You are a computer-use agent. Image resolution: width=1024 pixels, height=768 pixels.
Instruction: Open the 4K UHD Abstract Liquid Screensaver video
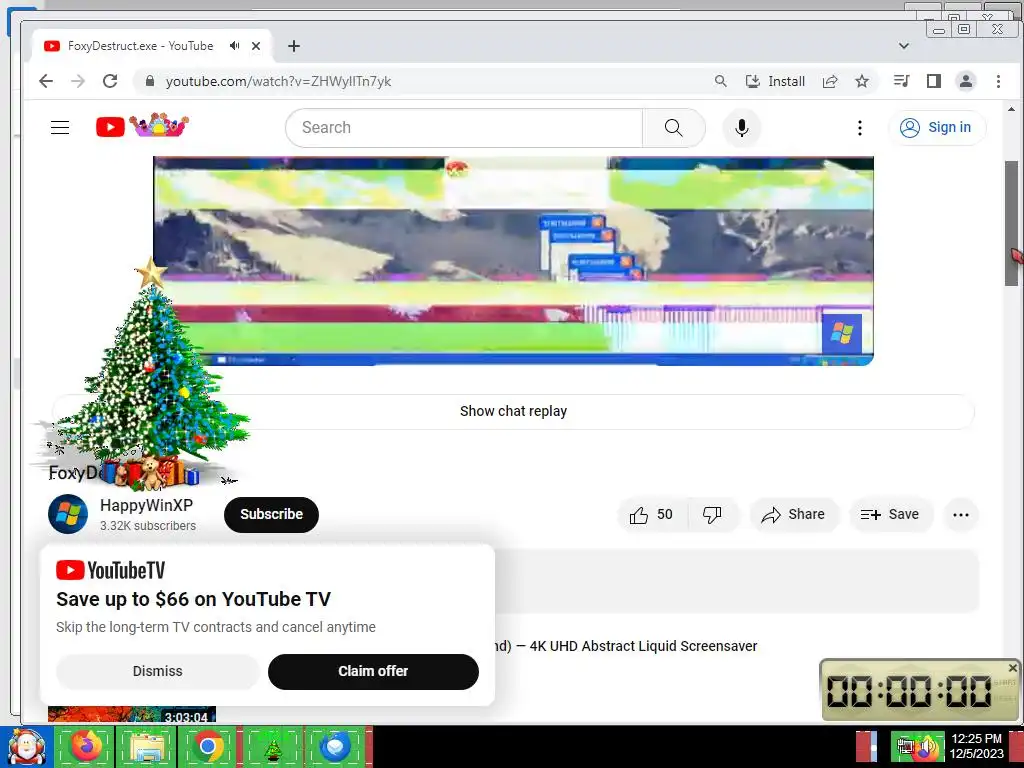click(626, 646)
